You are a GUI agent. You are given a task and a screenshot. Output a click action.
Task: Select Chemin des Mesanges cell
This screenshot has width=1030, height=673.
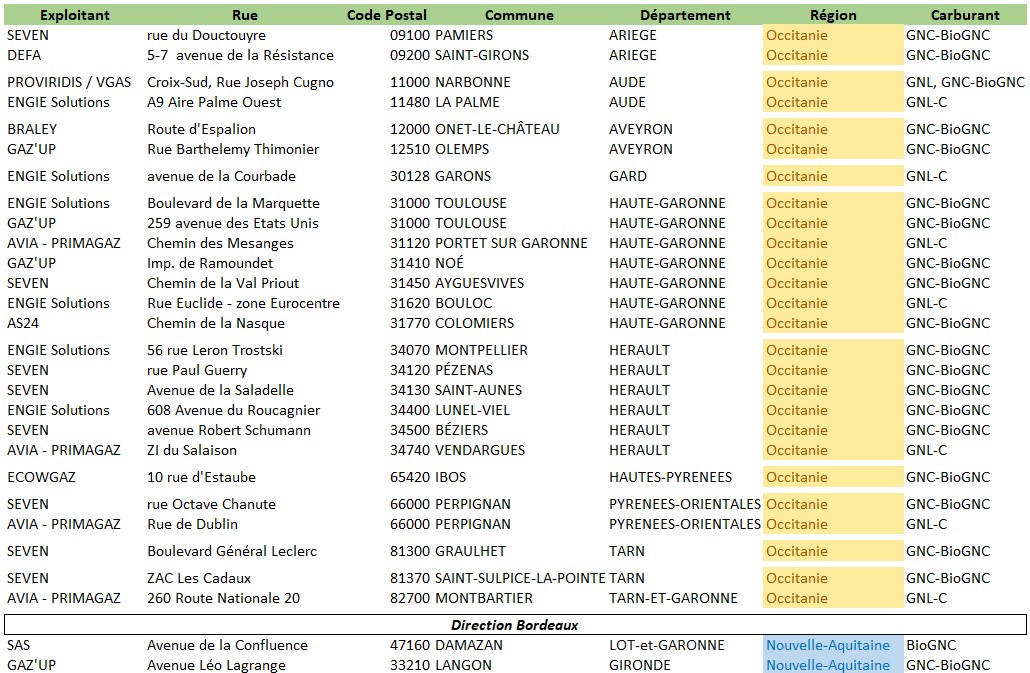220,244
